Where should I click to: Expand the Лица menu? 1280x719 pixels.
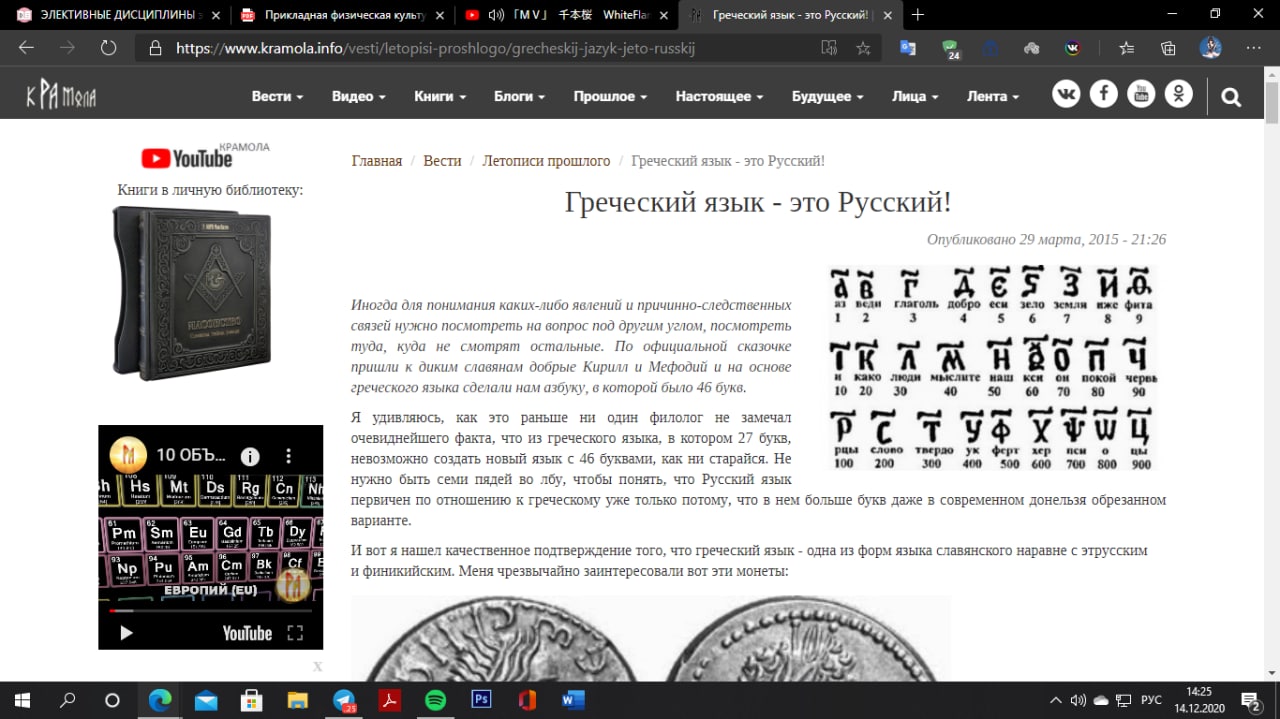(x=915, y=96)
